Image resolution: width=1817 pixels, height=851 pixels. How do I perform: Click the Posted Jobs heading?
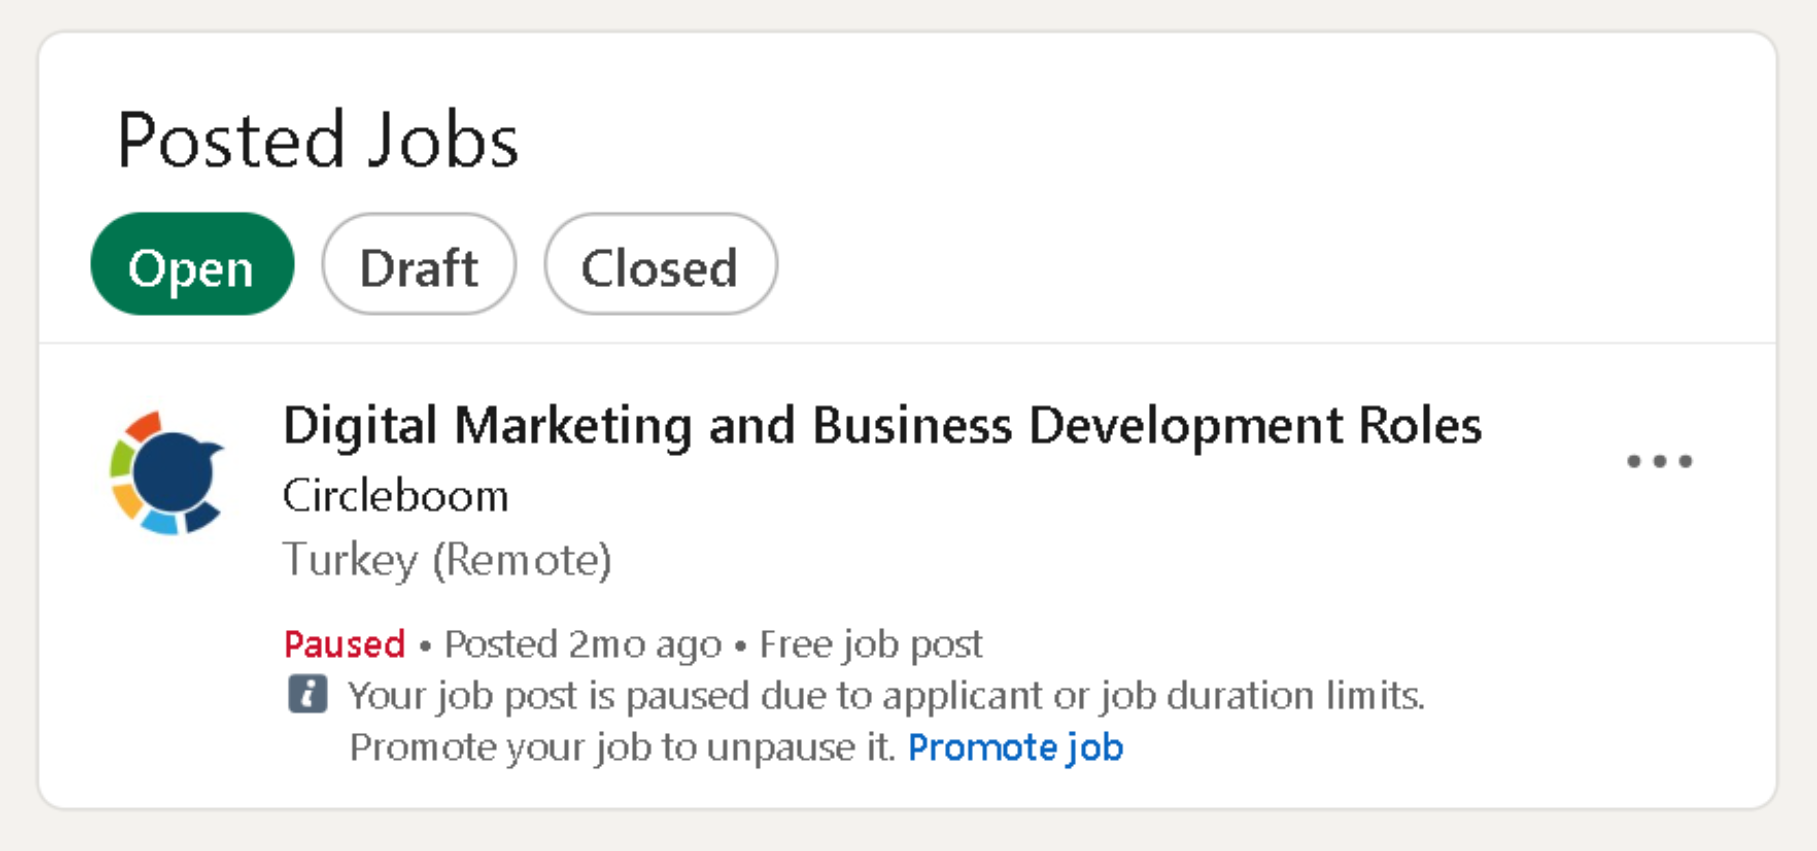pos(318,138)
